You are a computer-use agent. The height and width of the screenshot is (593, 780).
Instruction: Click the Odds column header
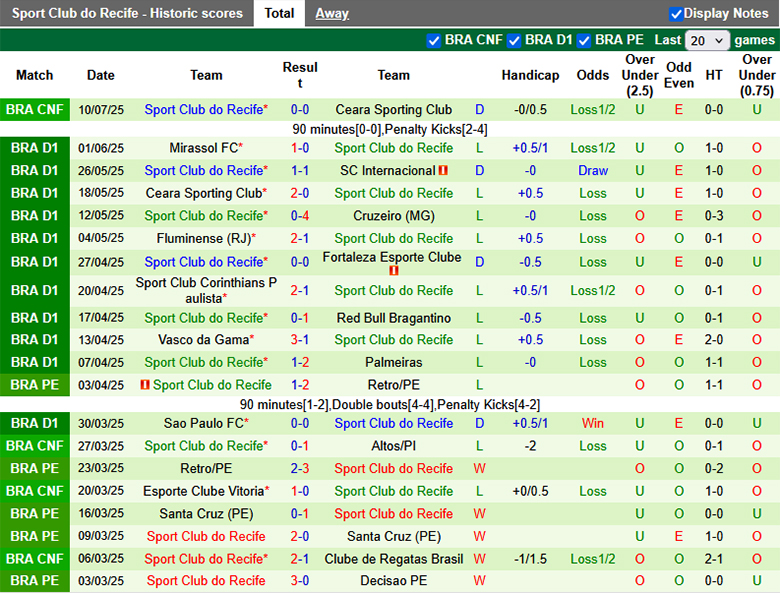pyautogui.click(x=592, y=75)
